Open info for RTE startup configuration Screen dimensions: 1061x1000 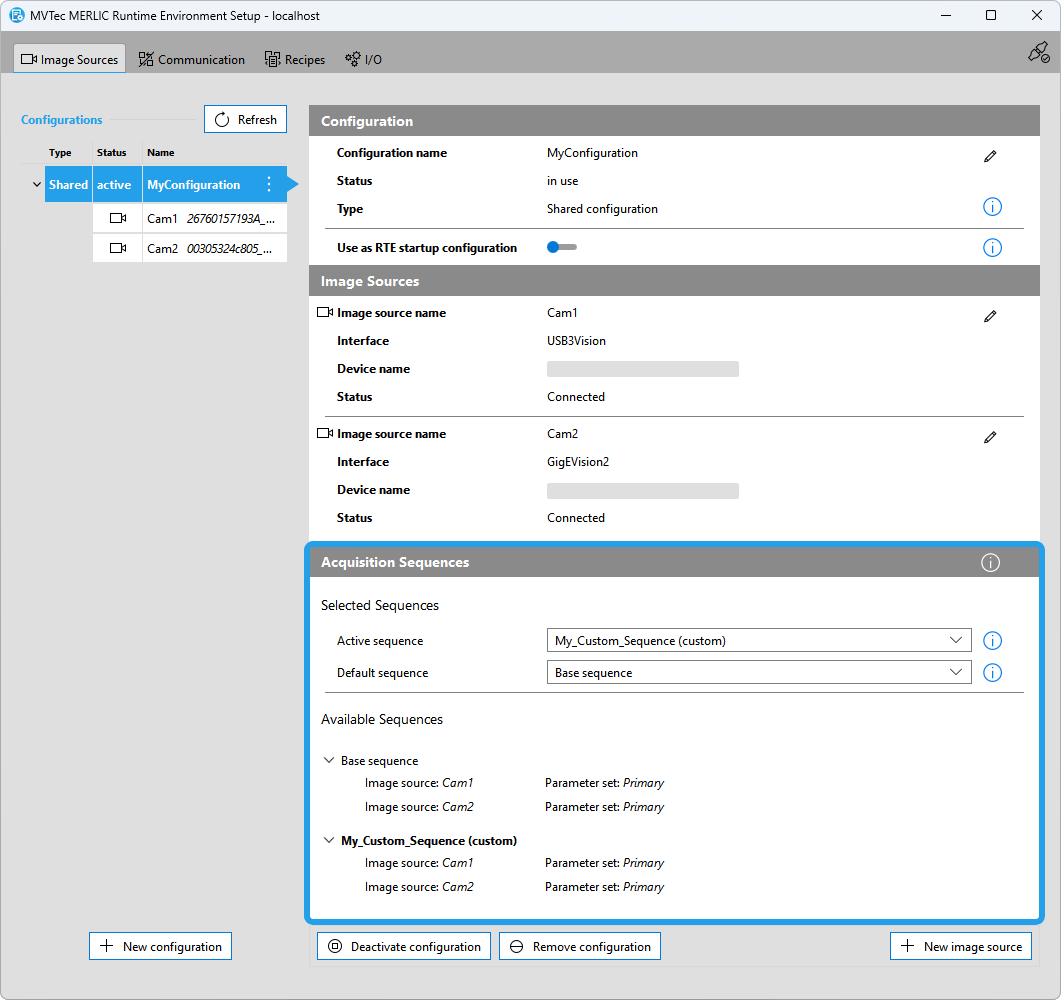point(992,247)
